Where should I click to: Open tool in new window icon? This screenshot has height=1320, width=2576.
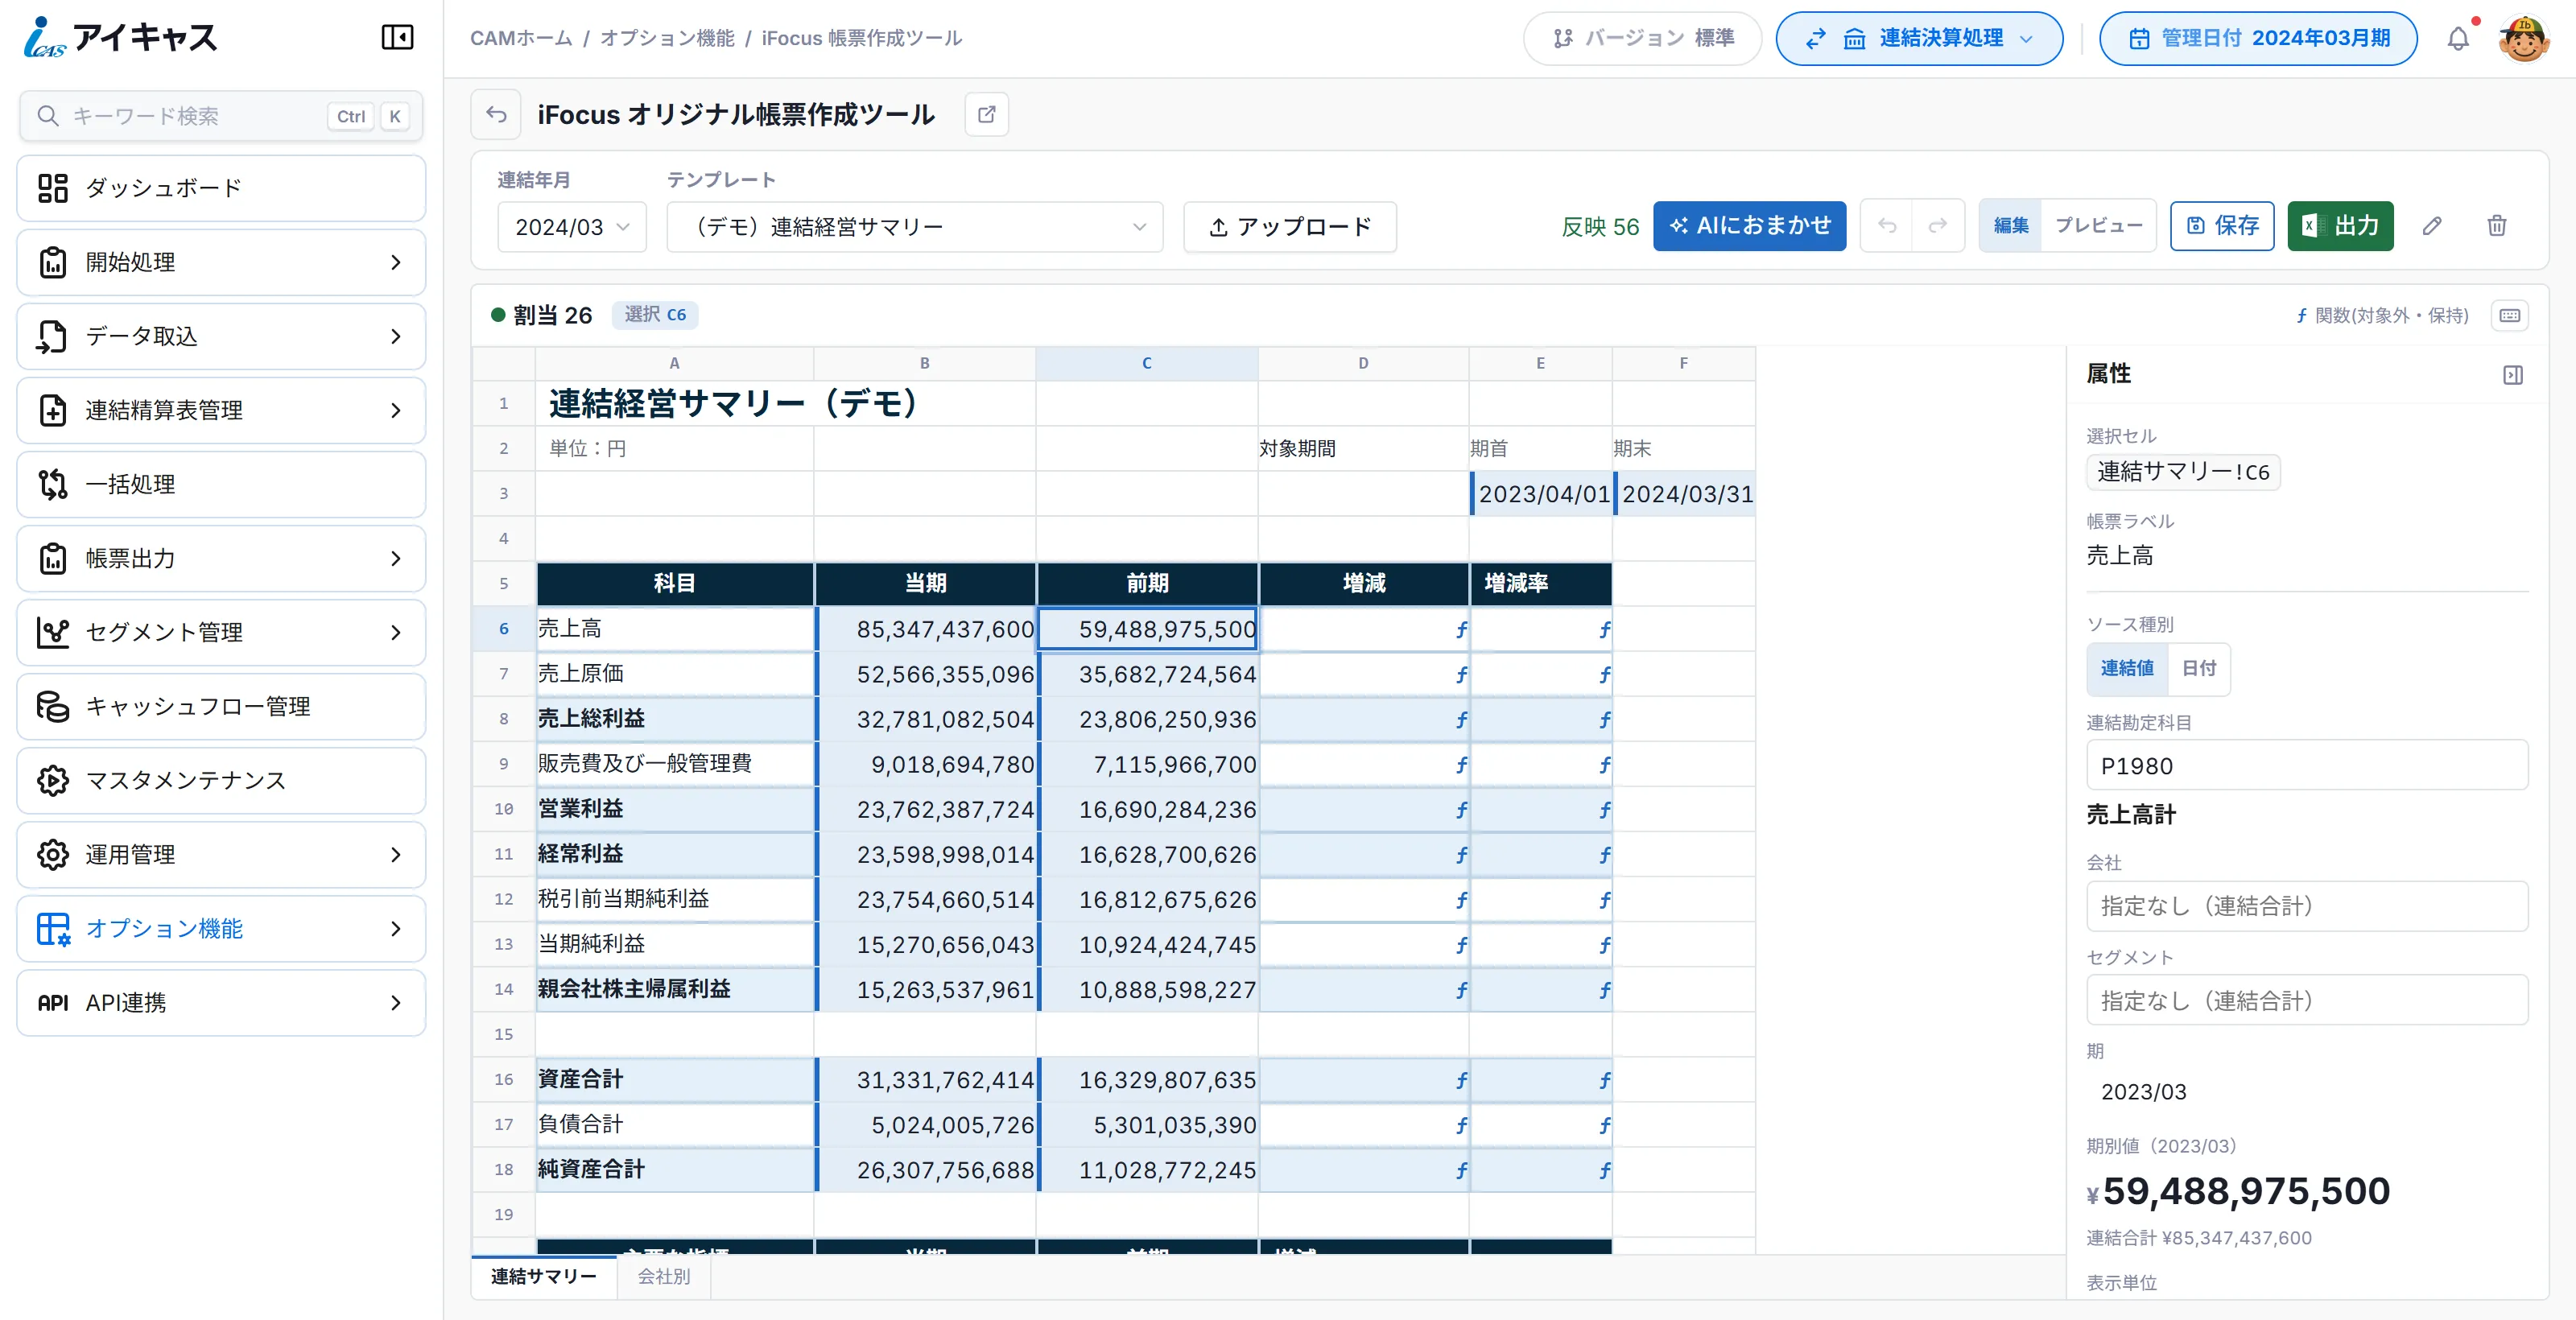coord(986,114)
